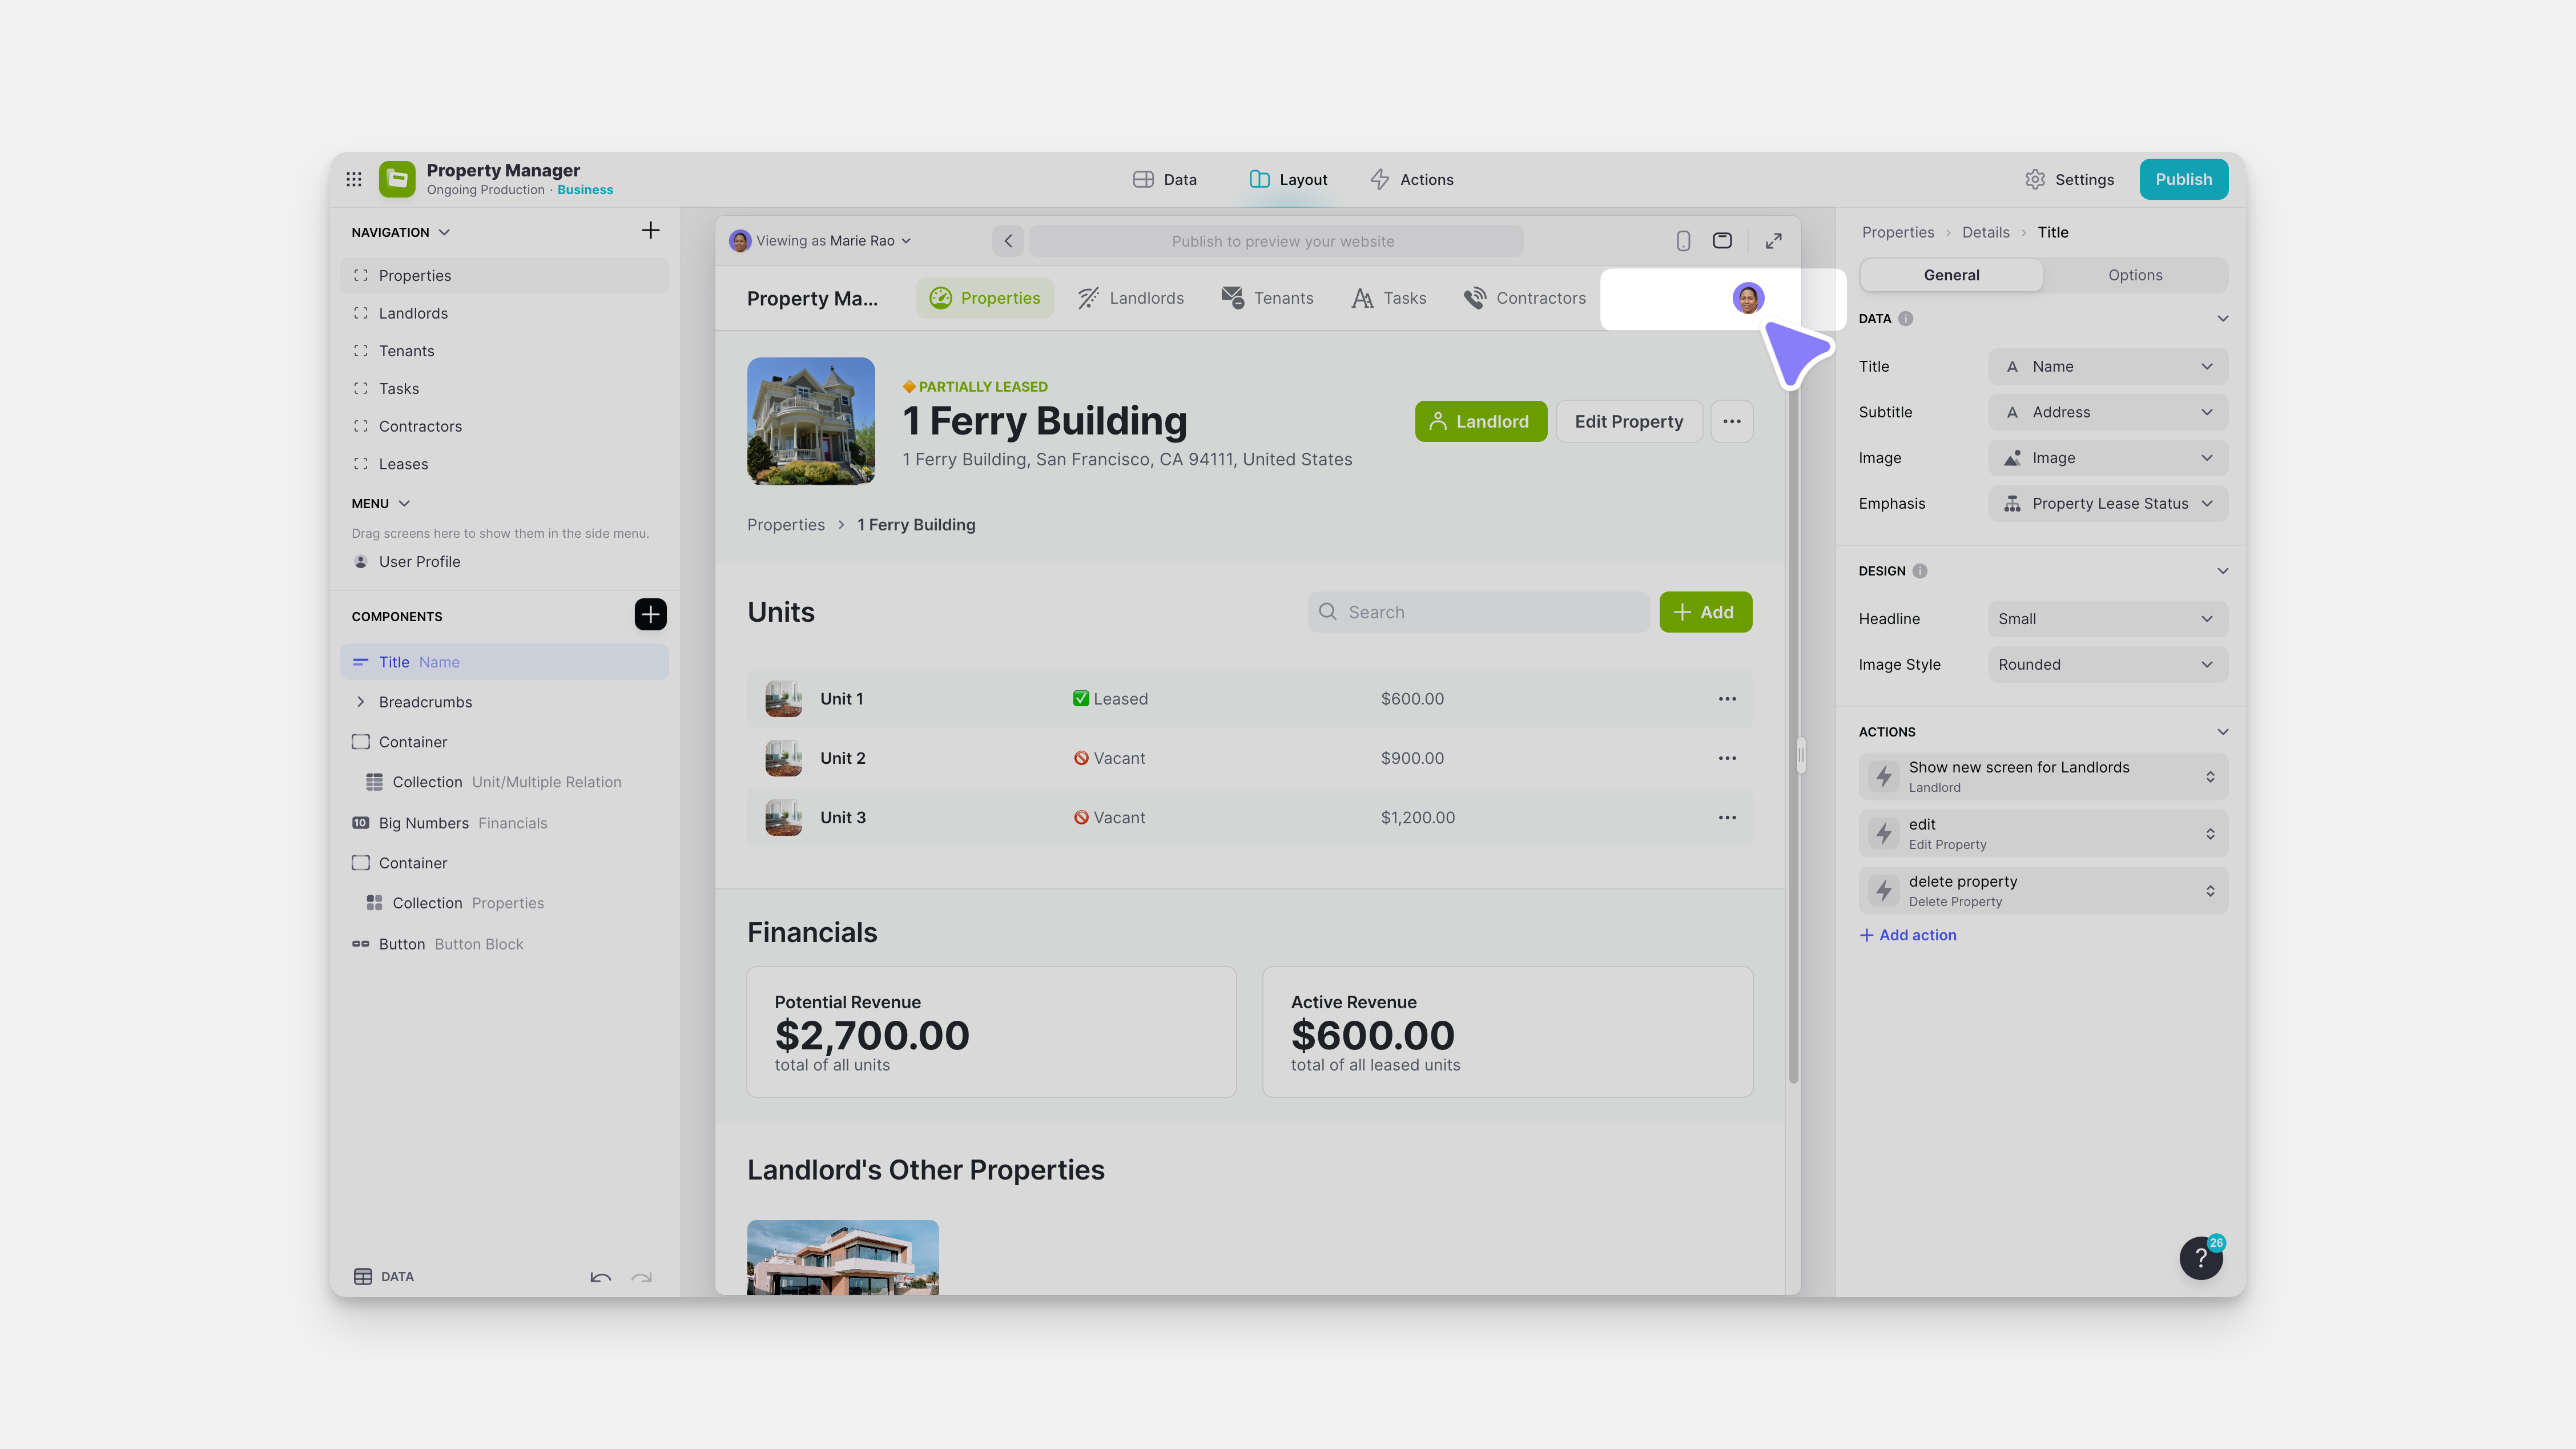Open the Image Style dropdown showing Rounded
2576x1449 pixels.
coord(2108,664)
